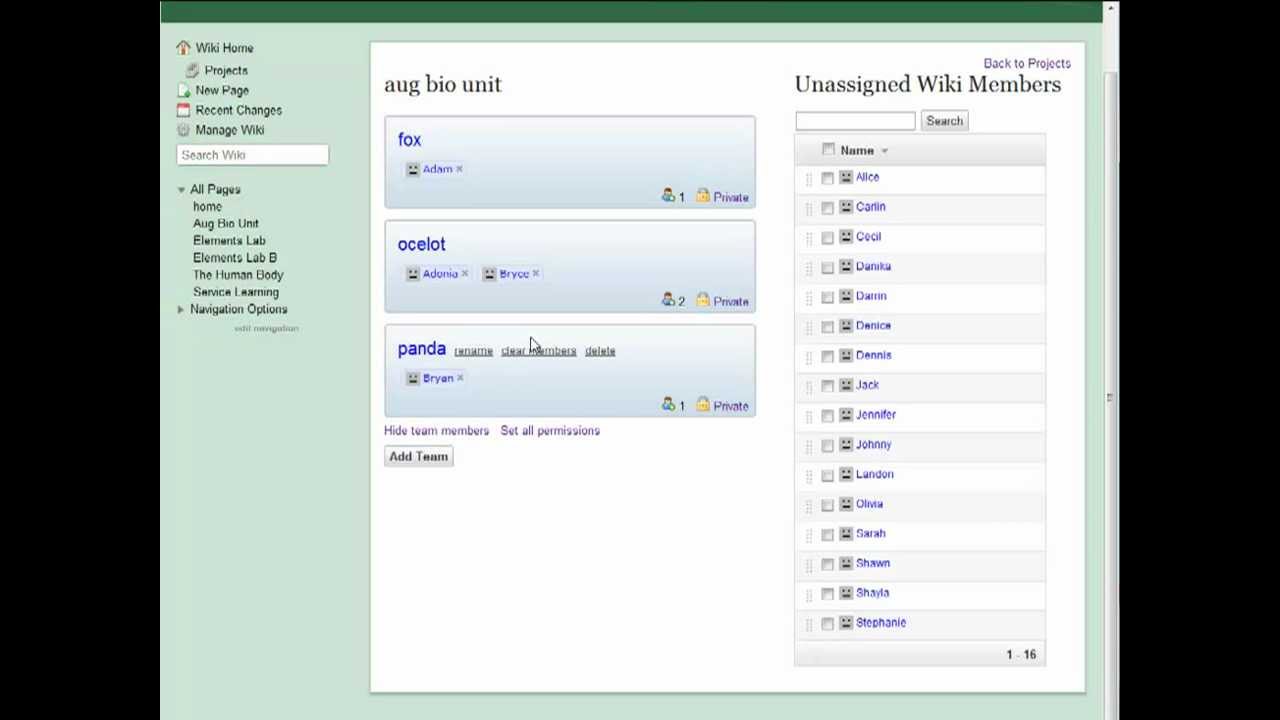Check the checkbox for Cecil
This screenshot has width=1280, height=720.
click(x=827, y=238)
